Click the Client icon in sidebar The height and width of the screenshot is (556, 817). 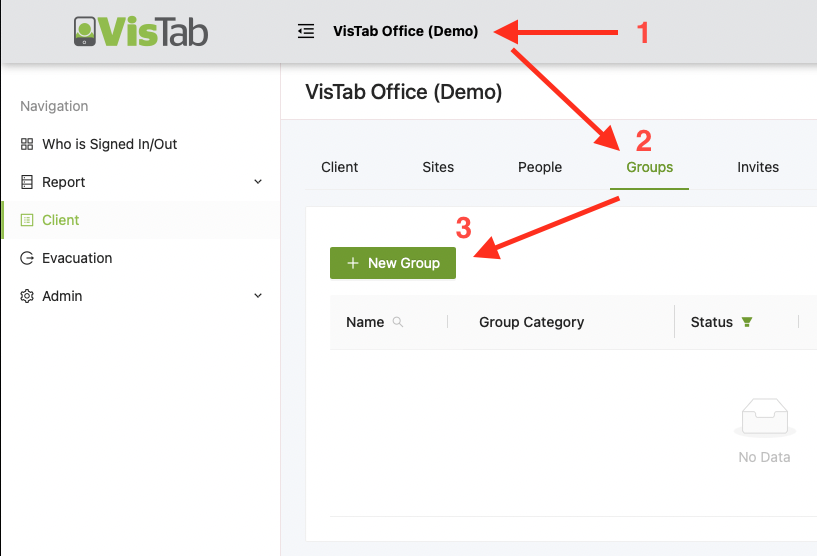point(27,220)
